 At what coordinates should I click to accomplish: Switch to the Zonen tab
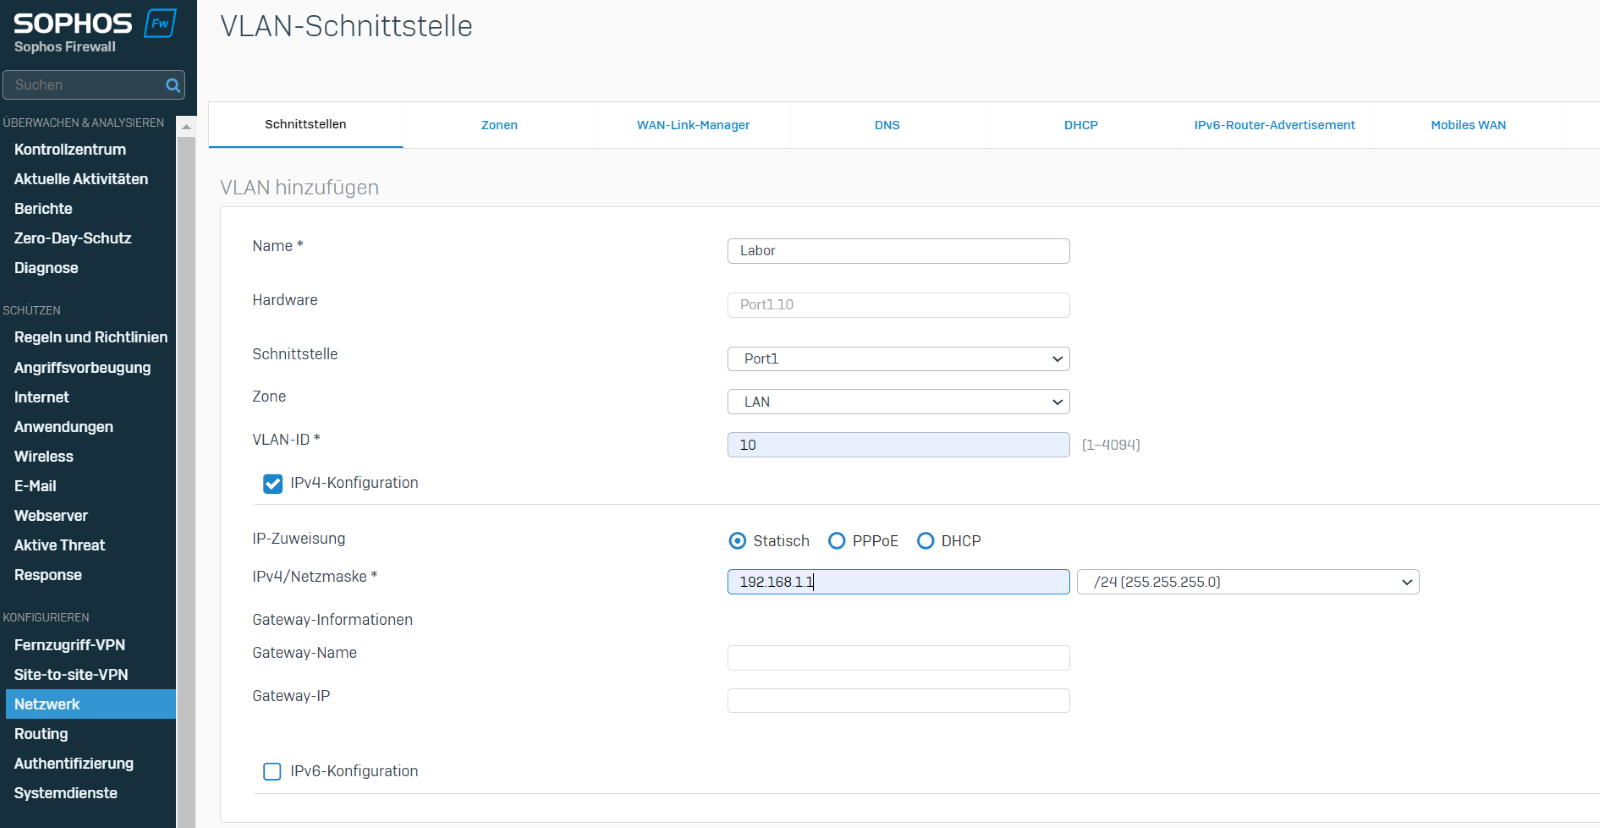[x=499, y=125]
